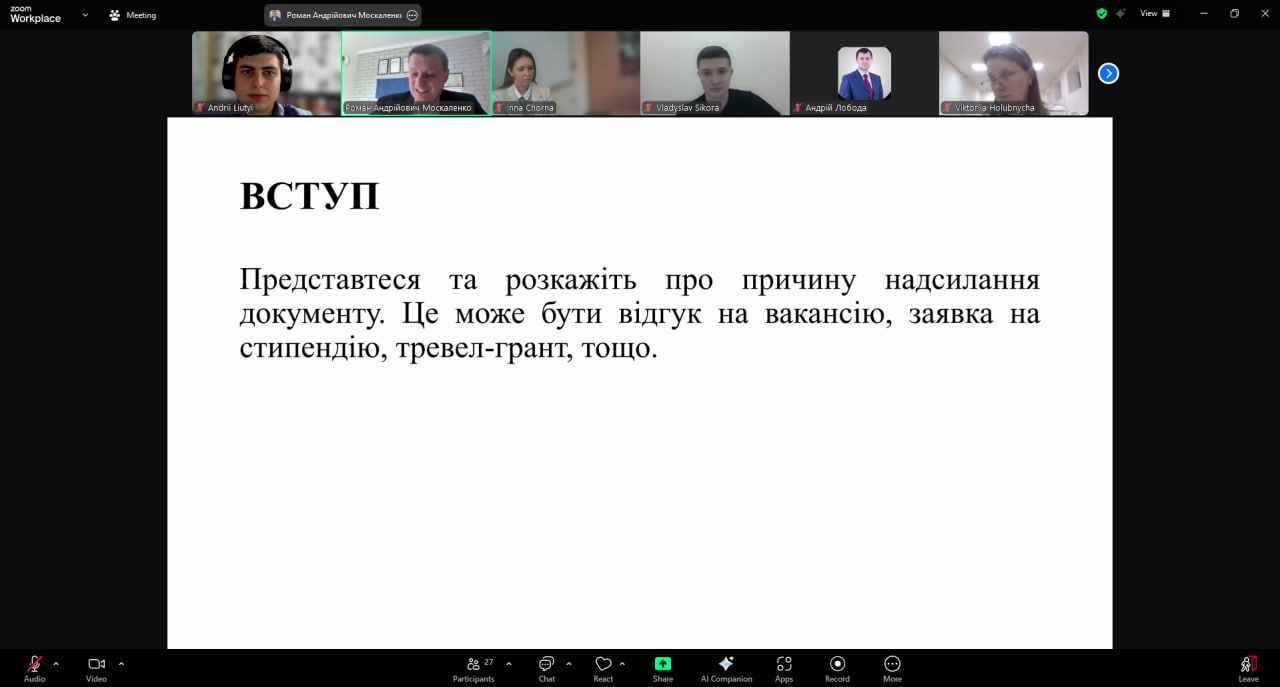Open the Apps panel
This screenshot has height=687, width=1280.
point(784,668)
